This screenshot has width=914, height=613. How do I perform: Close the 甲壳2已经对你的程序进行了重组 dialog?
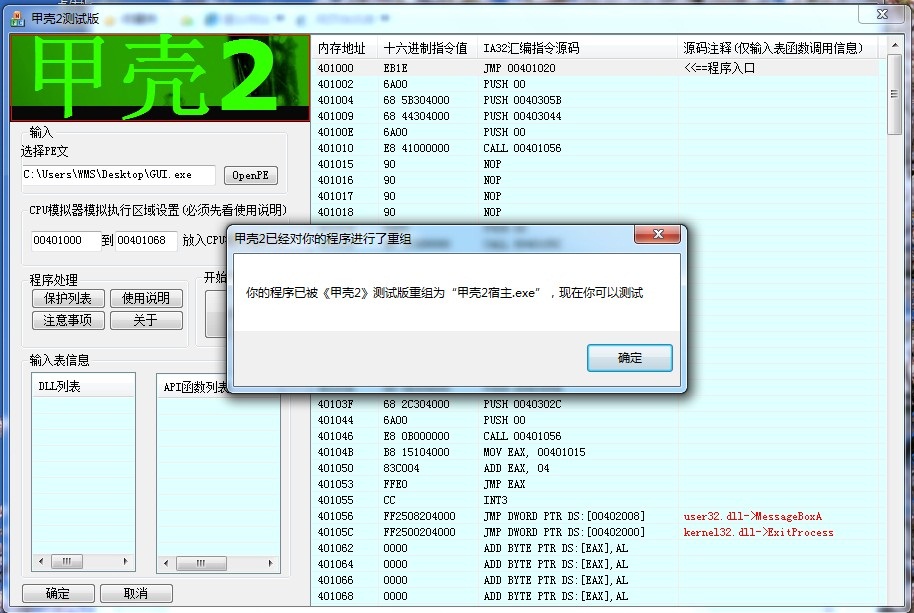[658, 234]
